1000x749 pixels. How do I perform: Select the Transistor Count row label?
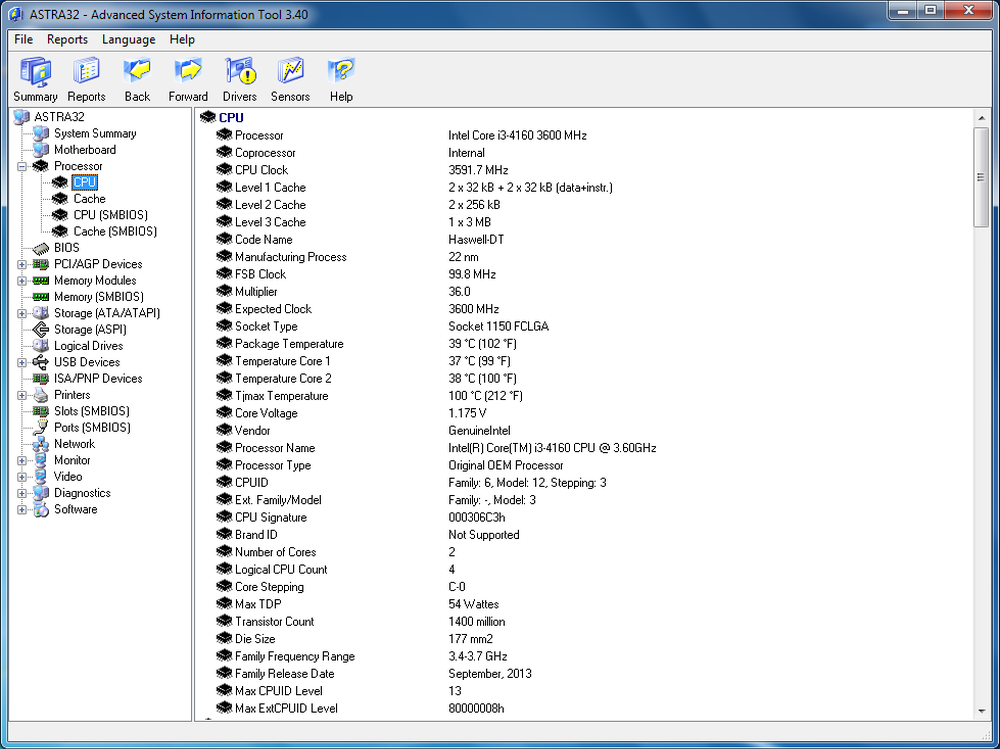(x=274, y=621)
